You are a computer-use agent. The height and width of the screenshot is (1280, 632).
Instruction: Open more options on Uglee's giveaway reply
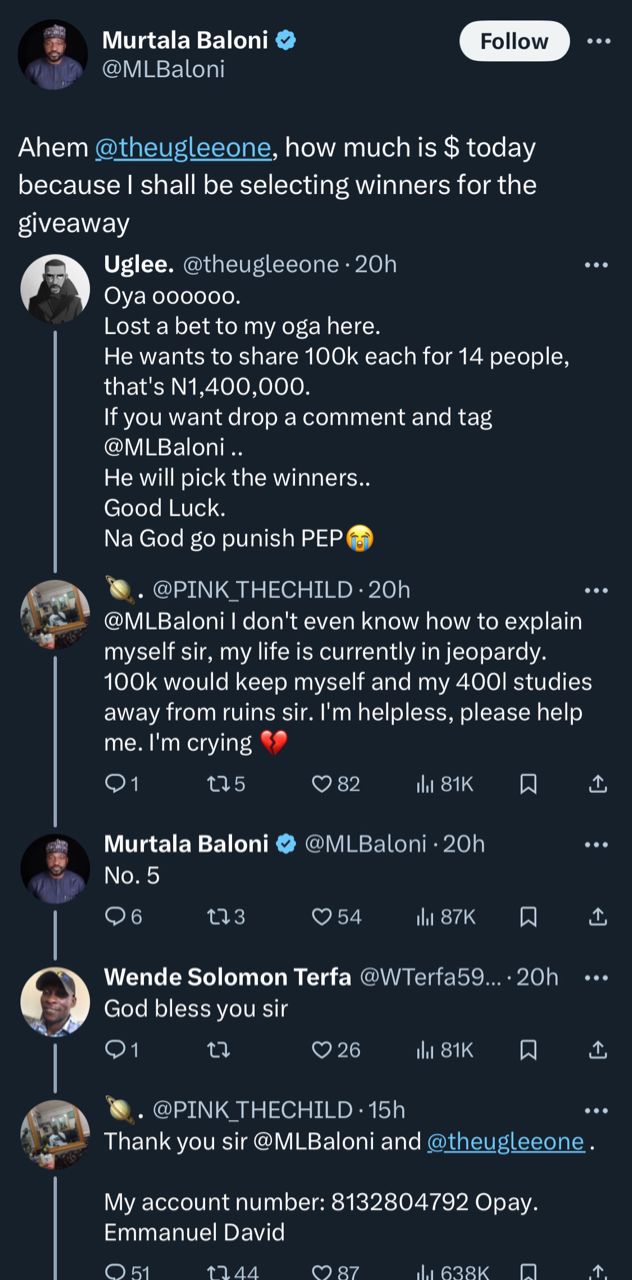click(x=597, y=265)
